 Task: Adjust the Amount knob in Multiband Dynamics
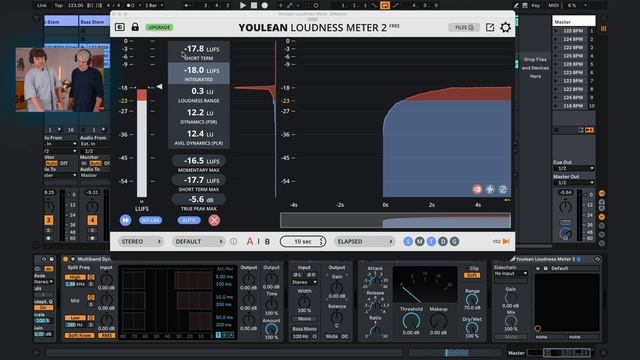pyautogui.click(x=271, y=329)
